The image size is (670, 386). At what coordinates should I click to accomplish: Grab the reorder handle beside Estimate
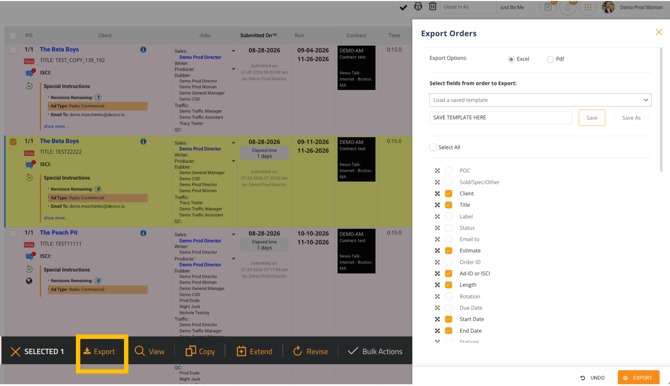tap(437, 250)
